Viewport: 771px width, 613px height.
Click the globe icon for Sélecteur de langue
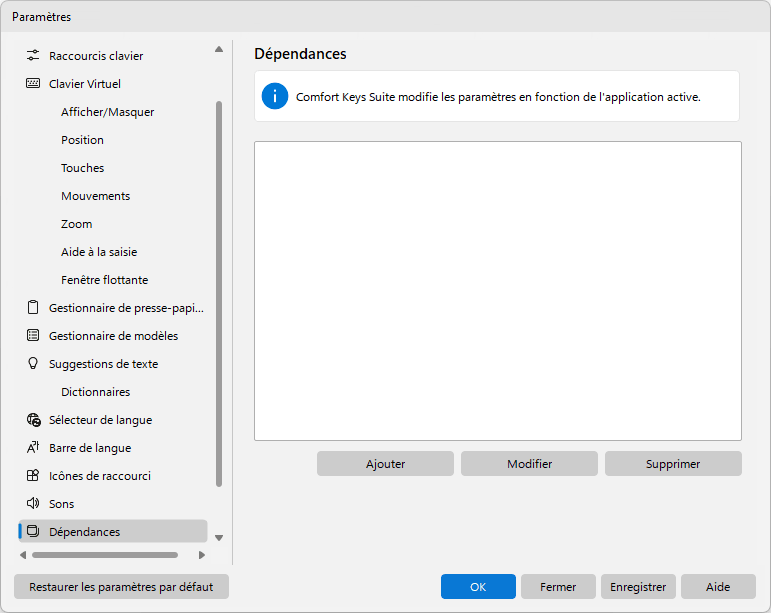coord(33,420)
